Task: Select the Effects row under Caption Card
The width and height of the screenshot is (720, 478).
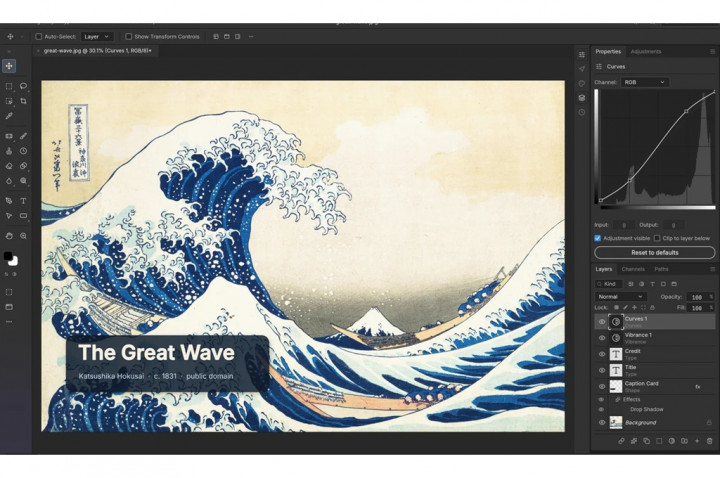Action: tap(655, 399)
